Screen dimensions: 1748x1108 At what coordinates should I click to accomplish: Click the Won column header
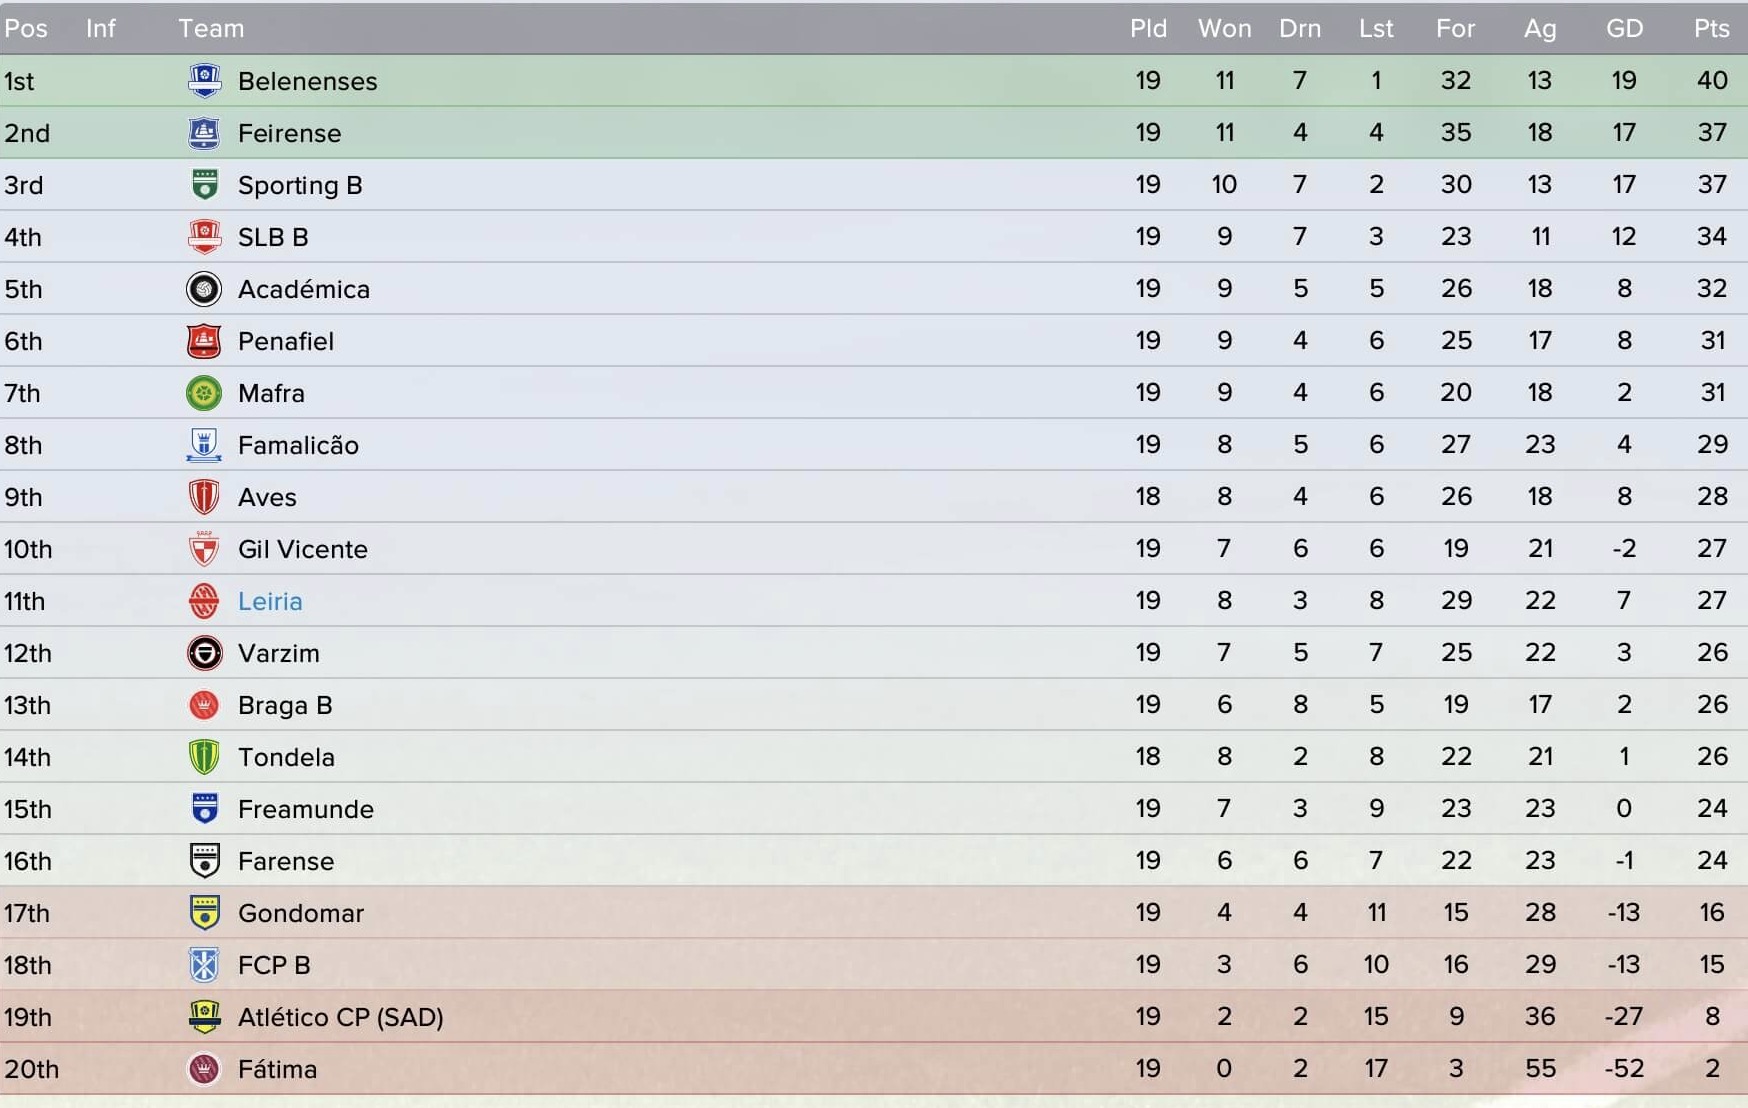tap(1224, 28)
